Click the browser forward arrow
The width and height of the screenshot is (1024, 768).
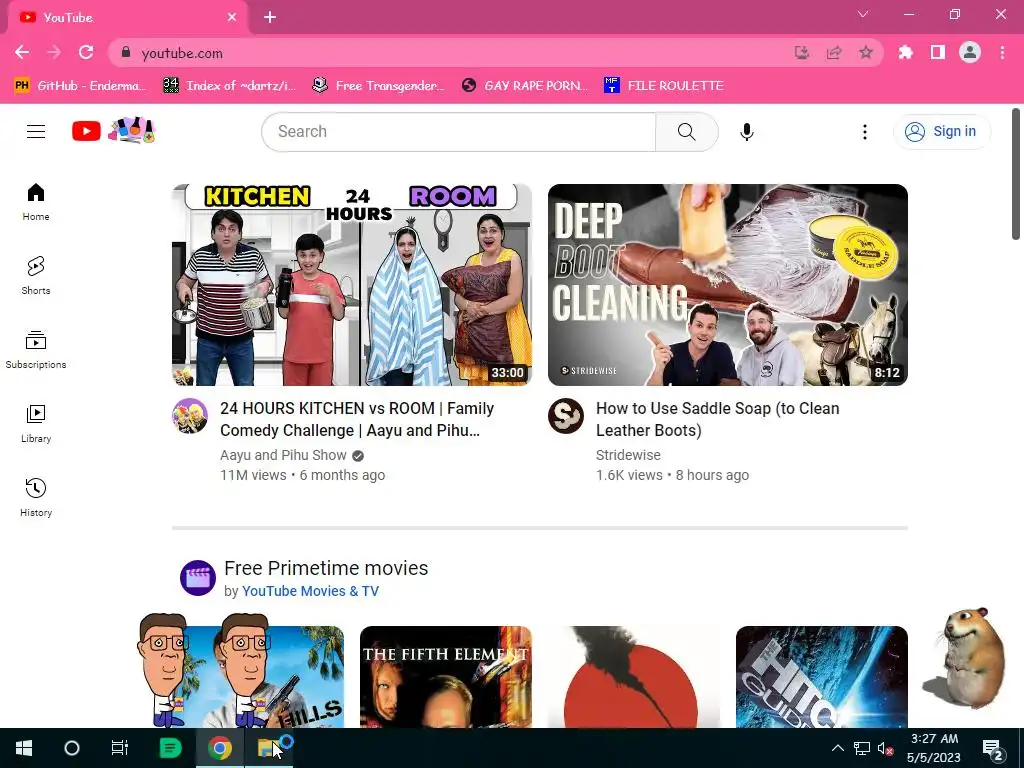[x=54, y=52]
